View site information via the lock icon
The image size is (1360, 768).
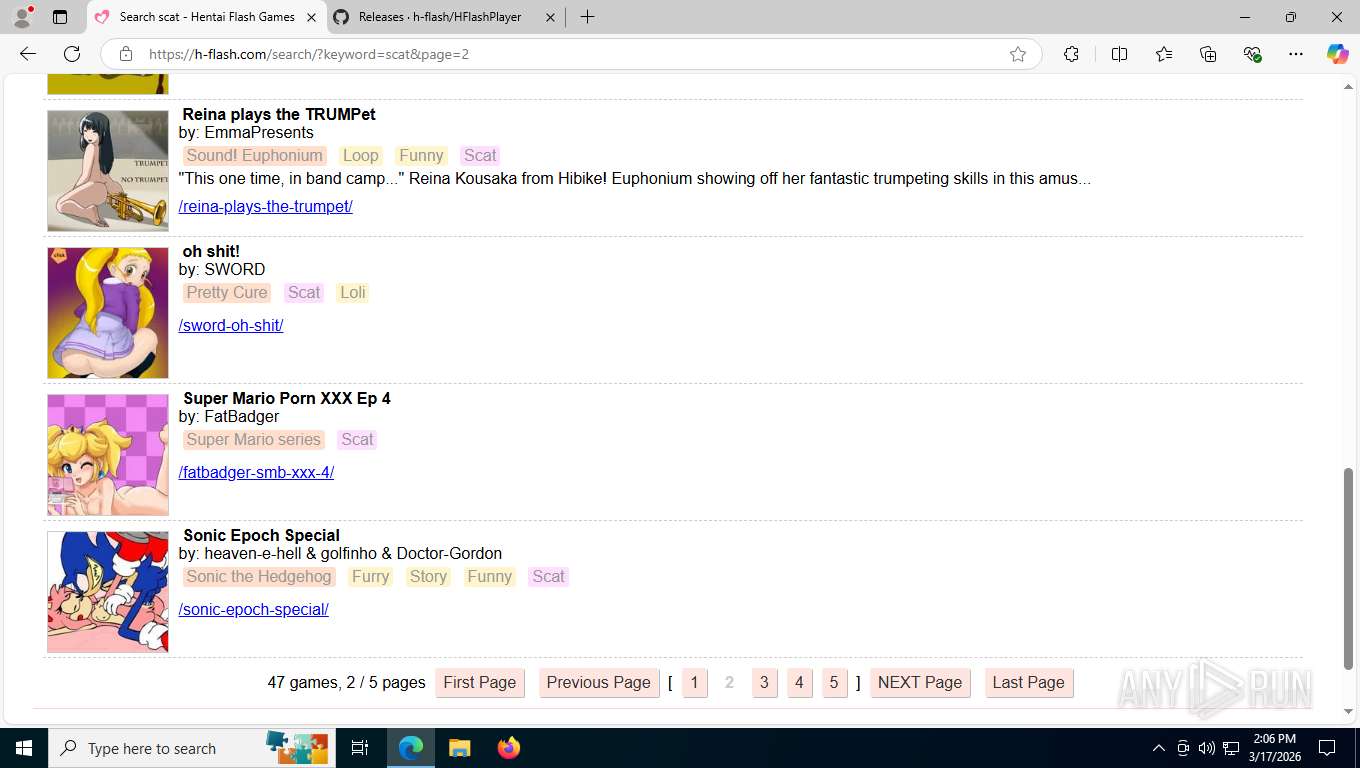126,54
